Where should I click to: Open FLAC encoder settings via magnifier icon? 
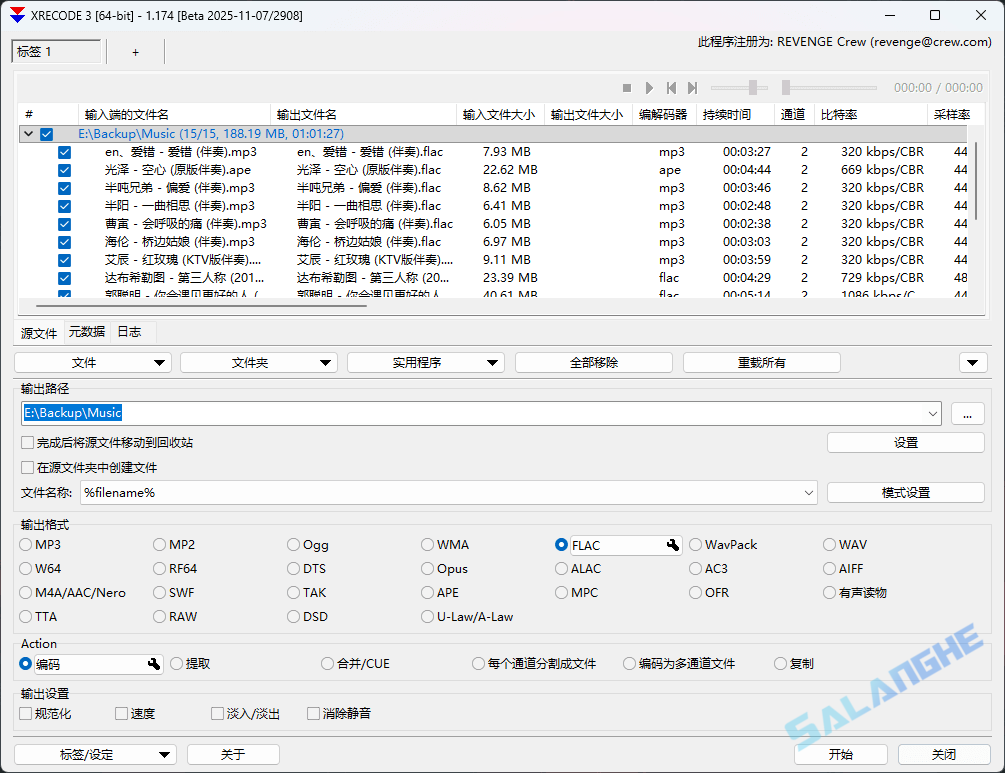[673, 544]
